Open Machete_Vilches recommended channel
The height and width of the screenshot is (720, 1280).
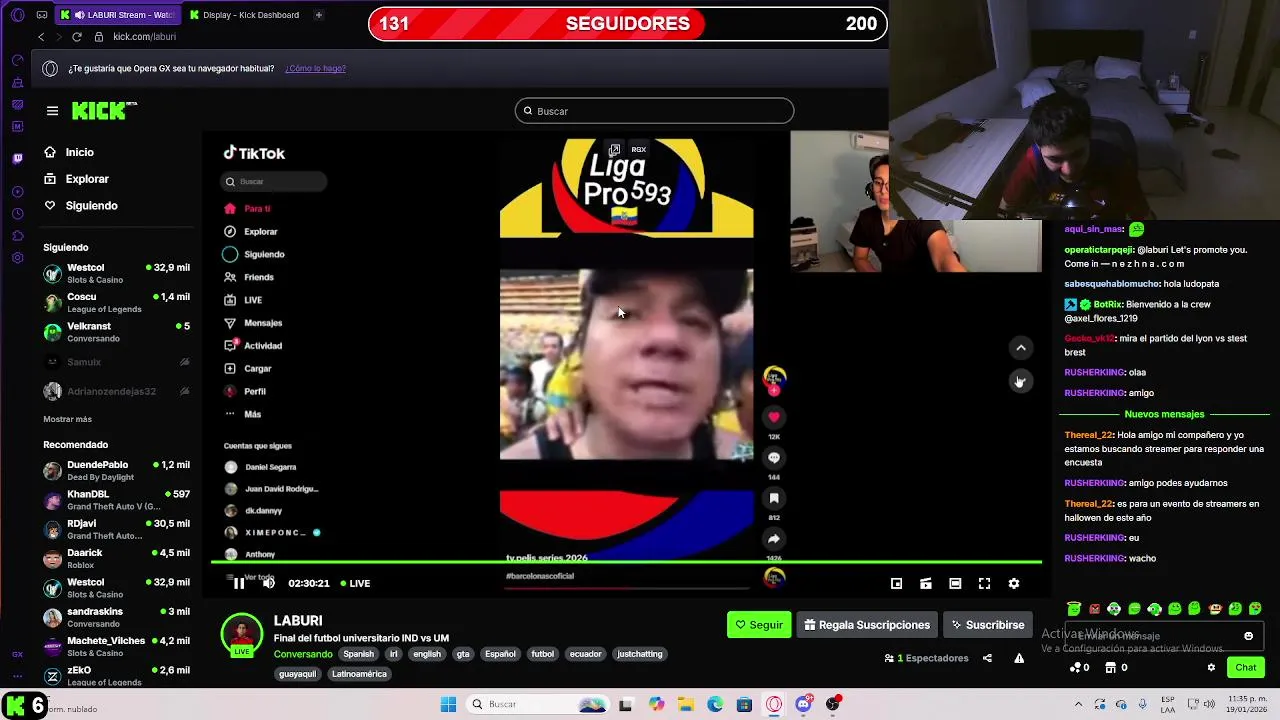click(x=117, y=646)
